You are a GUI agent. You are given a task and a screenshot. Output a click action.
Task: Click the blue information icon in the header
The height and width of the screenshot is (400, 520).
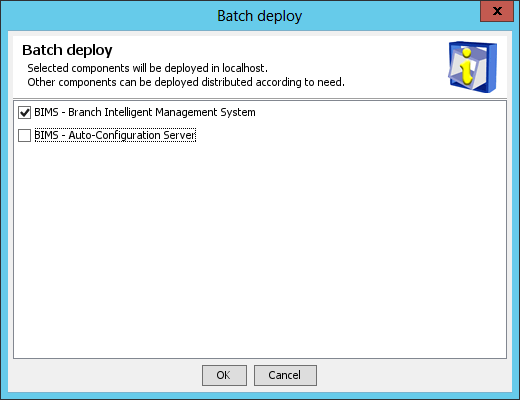click(x=472, y=67)
